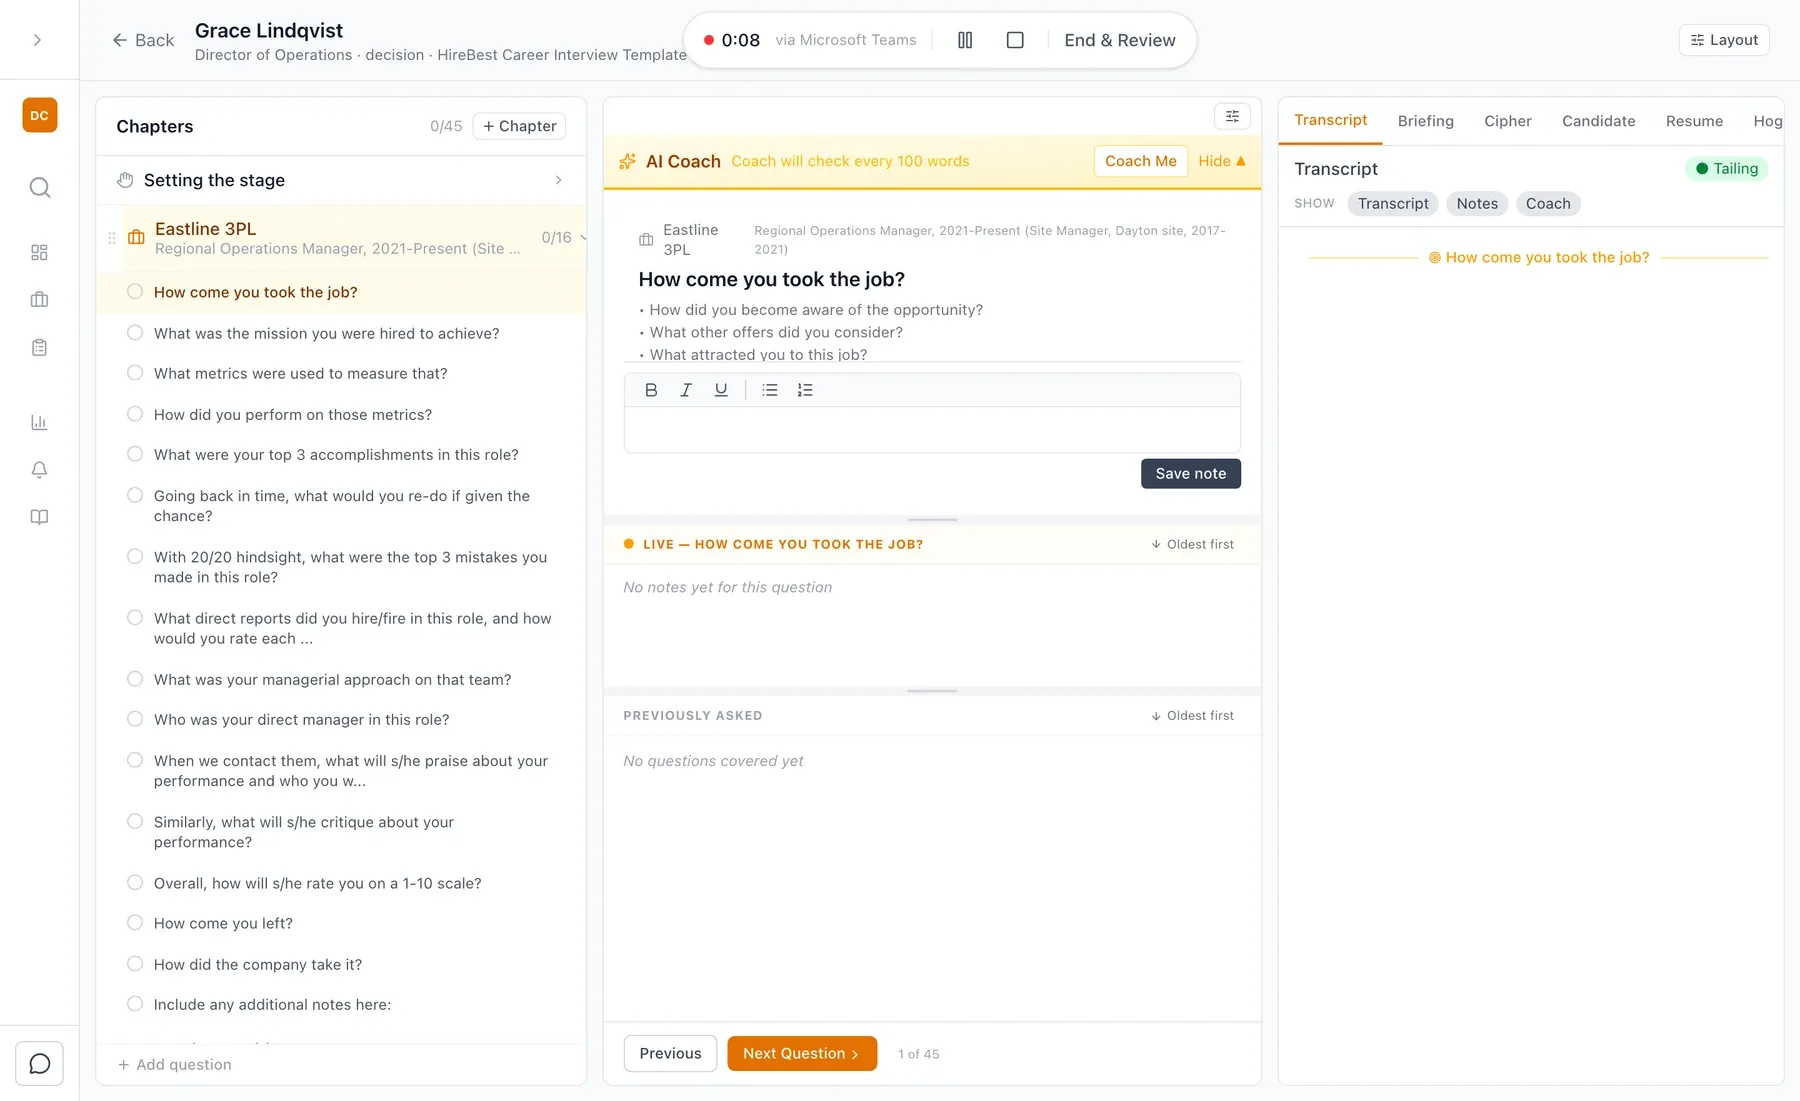Open the panel settings sliders icon
This screenshot has width=1800, height=1101.
(1232, 117)
